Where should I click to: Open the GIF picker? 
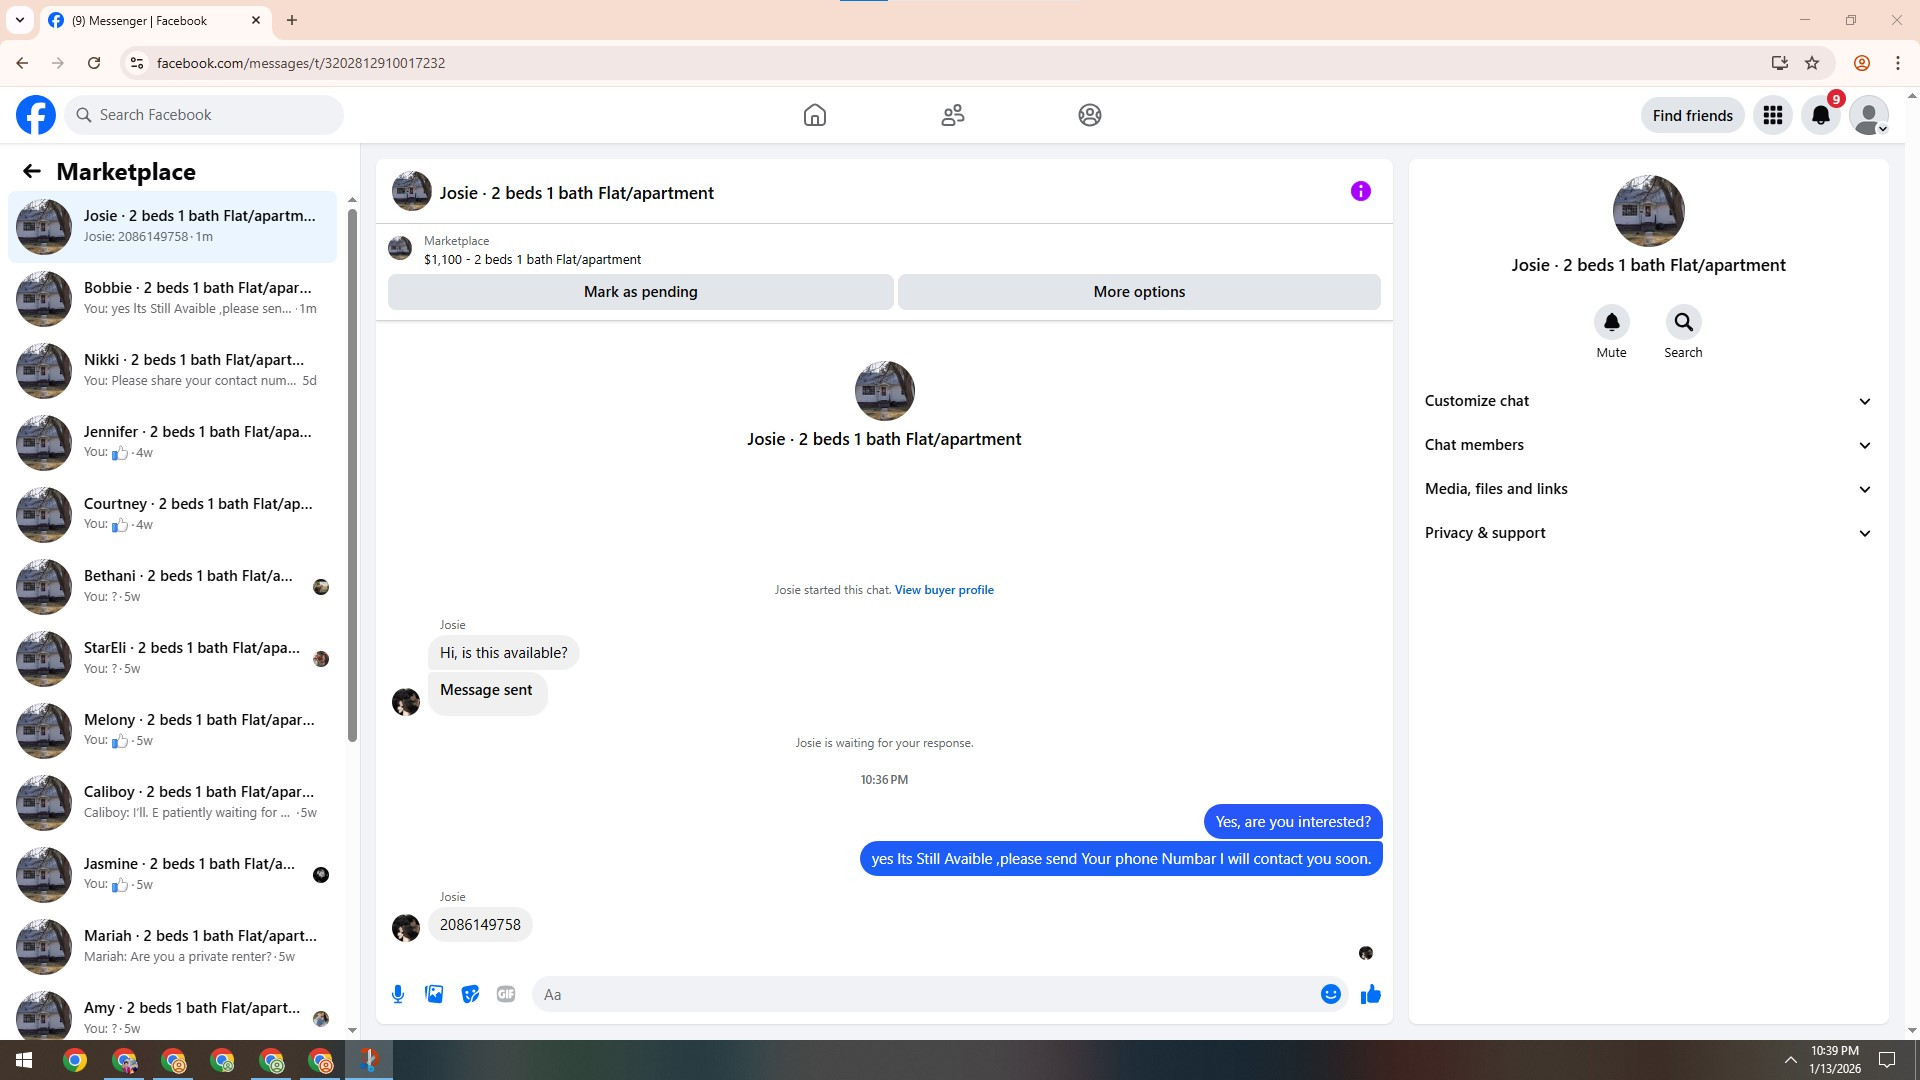click(x=506, y=994)
